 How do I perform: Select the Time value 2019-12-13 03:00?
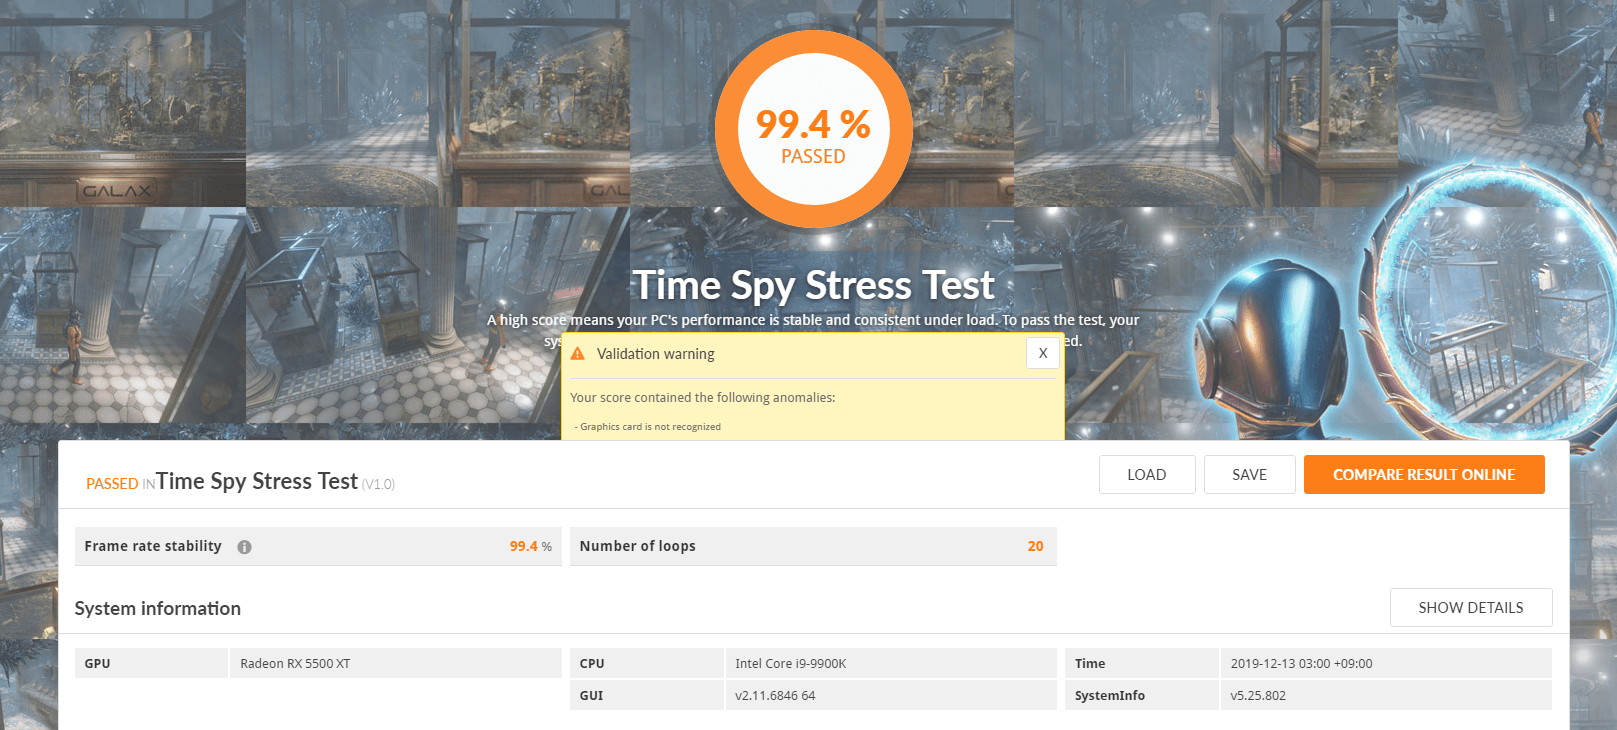(x=1301, y=664)
